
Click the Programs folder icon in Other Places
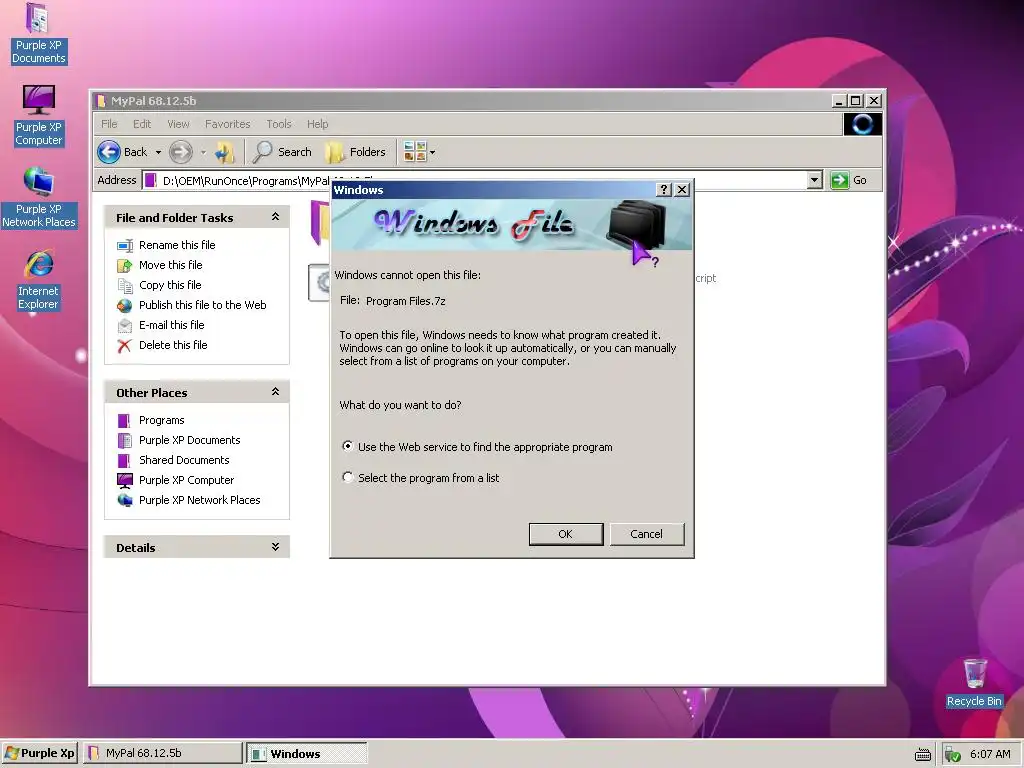124,421
